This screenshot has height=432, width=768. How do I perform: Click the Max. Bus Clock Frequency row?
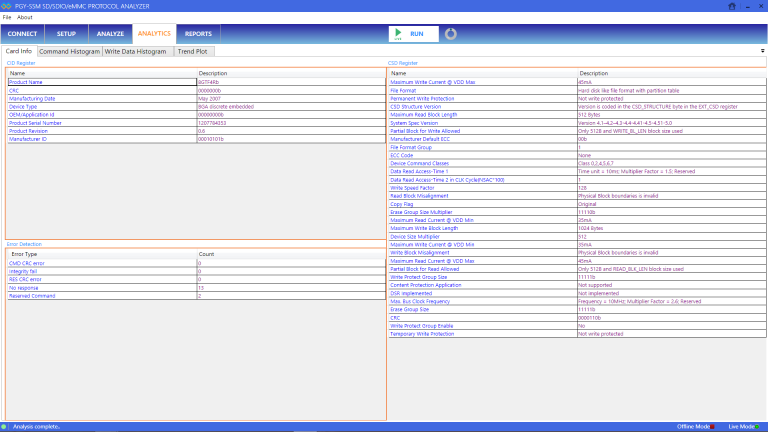coord(577,301)
